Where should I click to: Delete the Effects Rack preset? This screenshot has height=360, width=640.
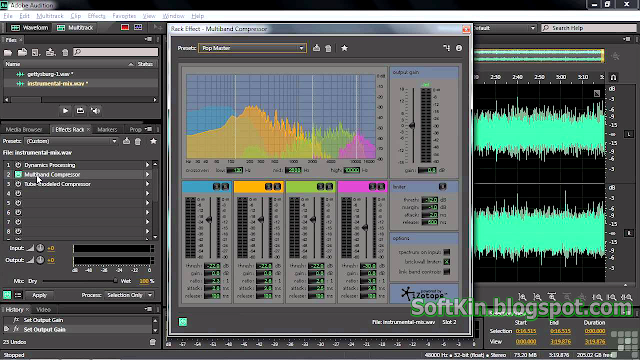138,141
